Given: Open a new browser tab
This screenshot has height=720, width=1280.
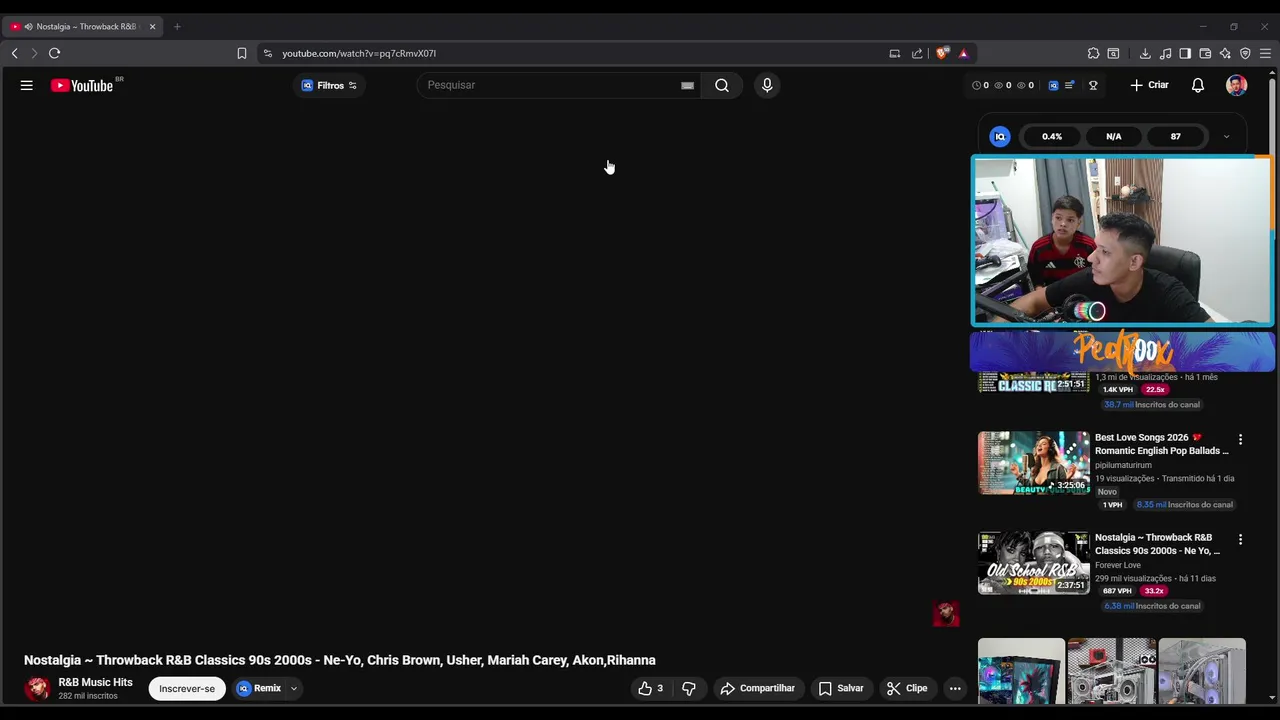Looking at the screenshot, I should coord(177,27).
